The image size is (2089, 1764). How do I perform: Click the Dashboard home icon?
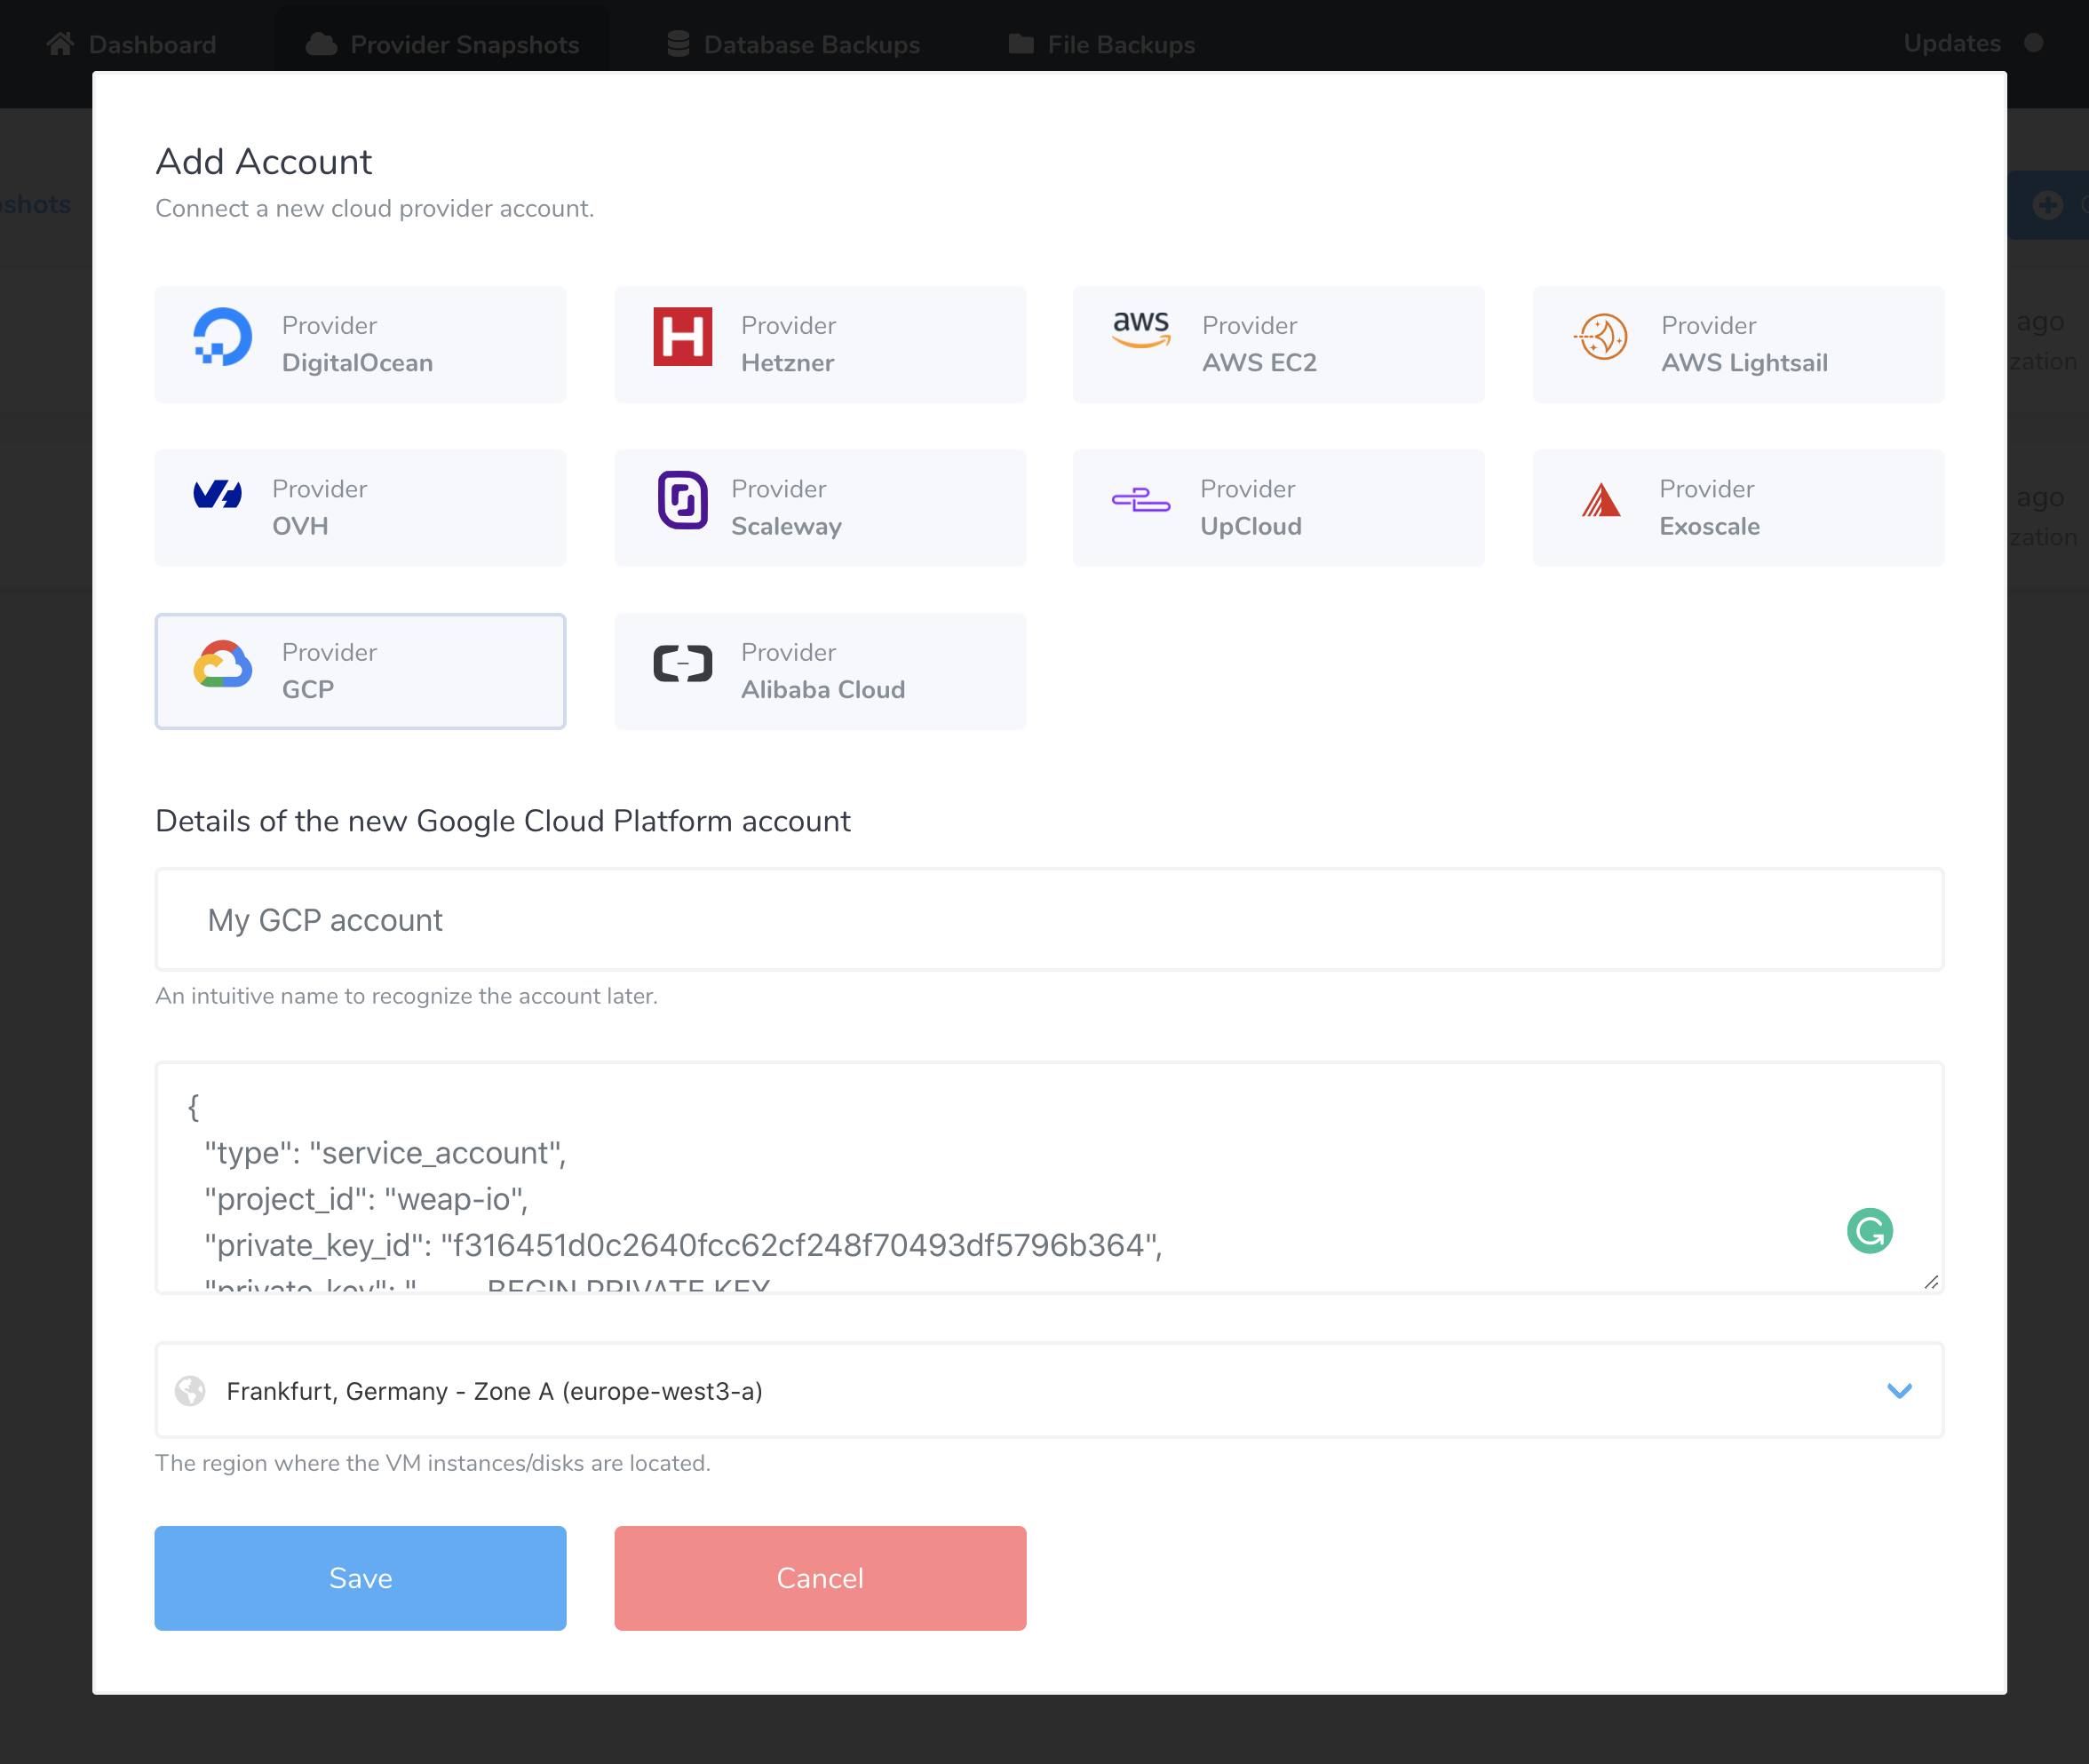tap(60, 44)
